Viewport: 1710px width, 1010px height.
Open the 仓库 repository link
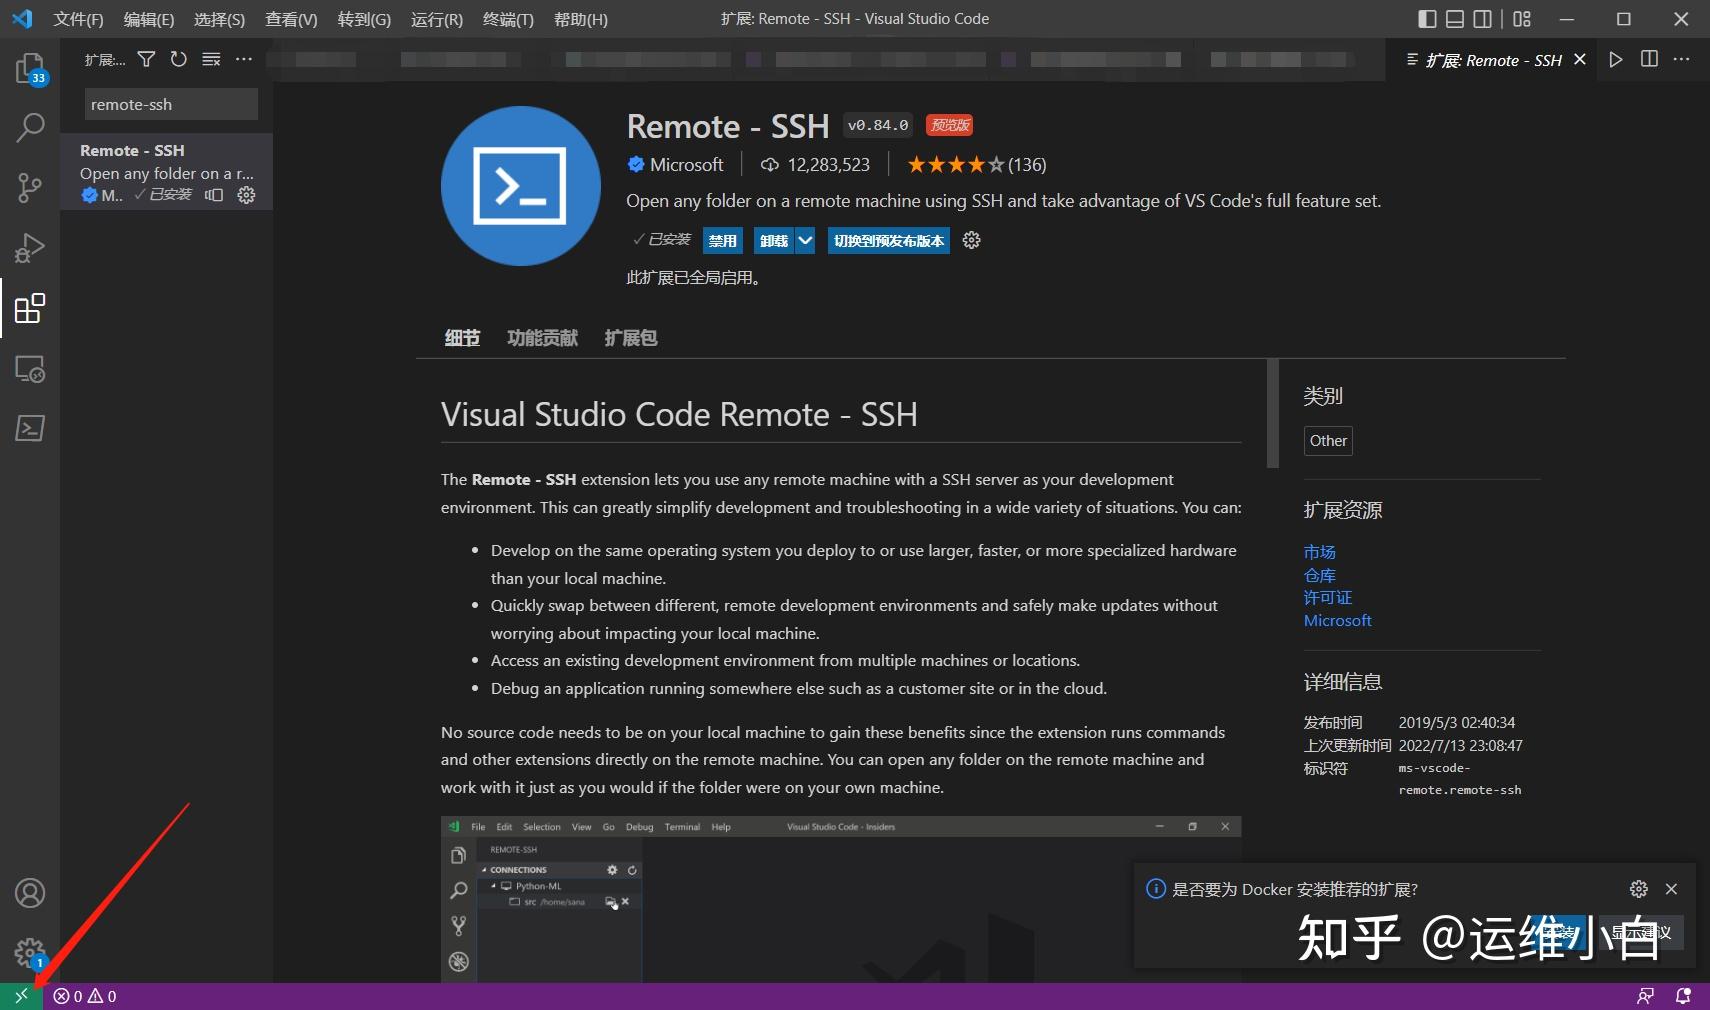coord(1319,575)
